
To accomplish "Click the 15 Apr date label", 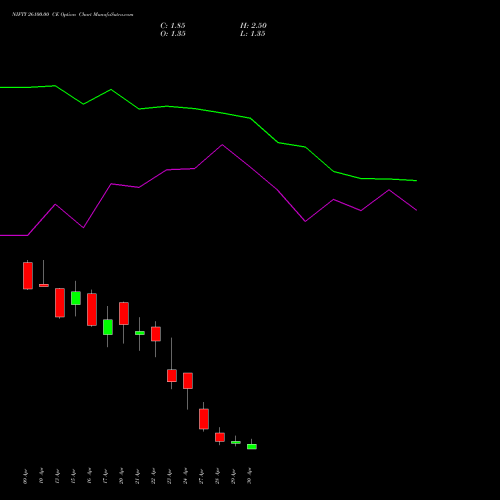I will [x=74, y=477].
